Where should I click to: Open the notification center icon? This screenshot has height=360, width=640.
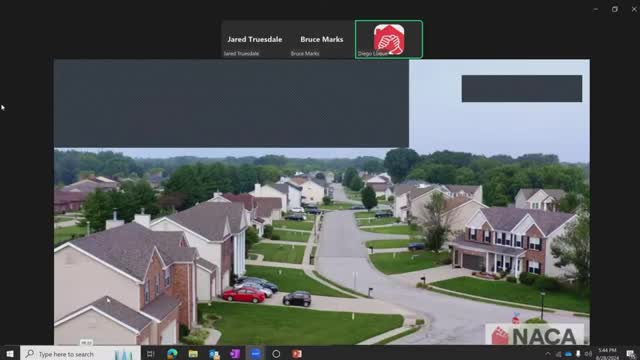pyautogui.click(x=631, y=354)
